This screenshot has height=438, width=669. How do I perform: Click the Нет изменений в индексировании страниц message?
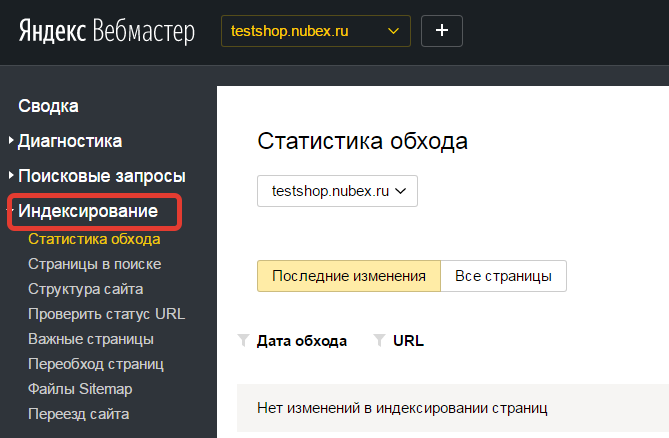(402, 408)
